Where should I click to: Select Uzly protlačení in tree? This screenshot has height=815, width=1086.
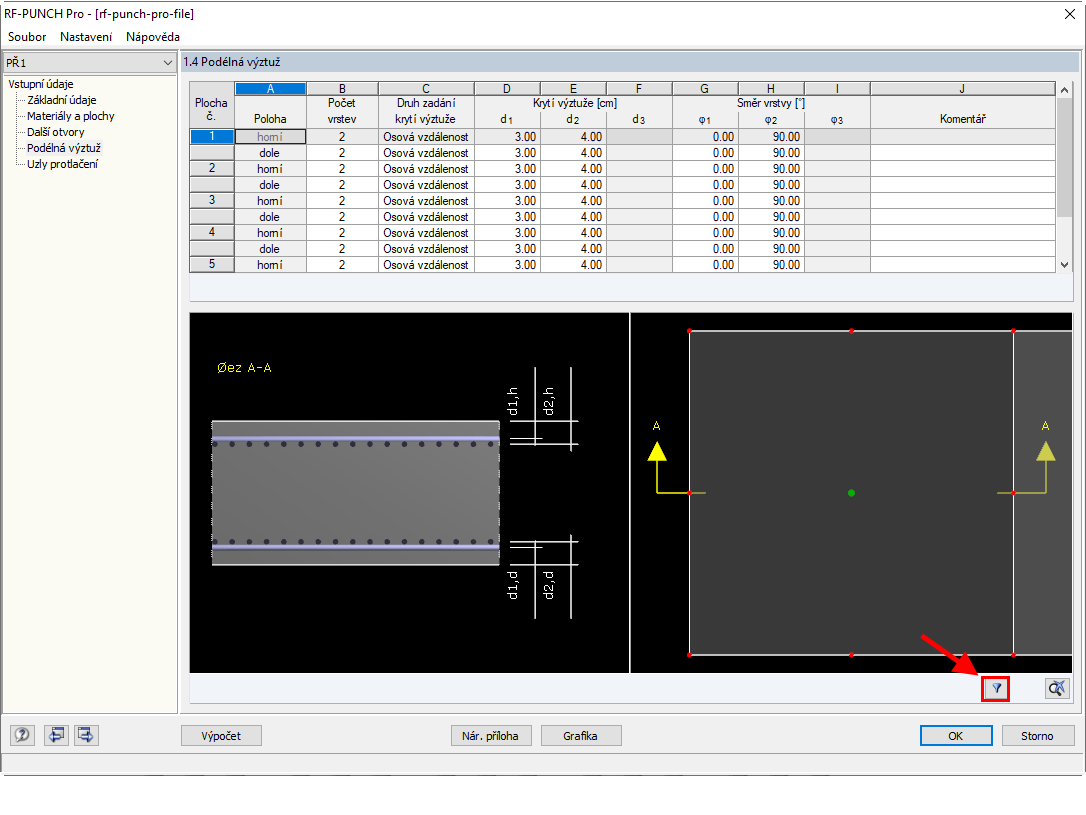[x=62, y=163]
